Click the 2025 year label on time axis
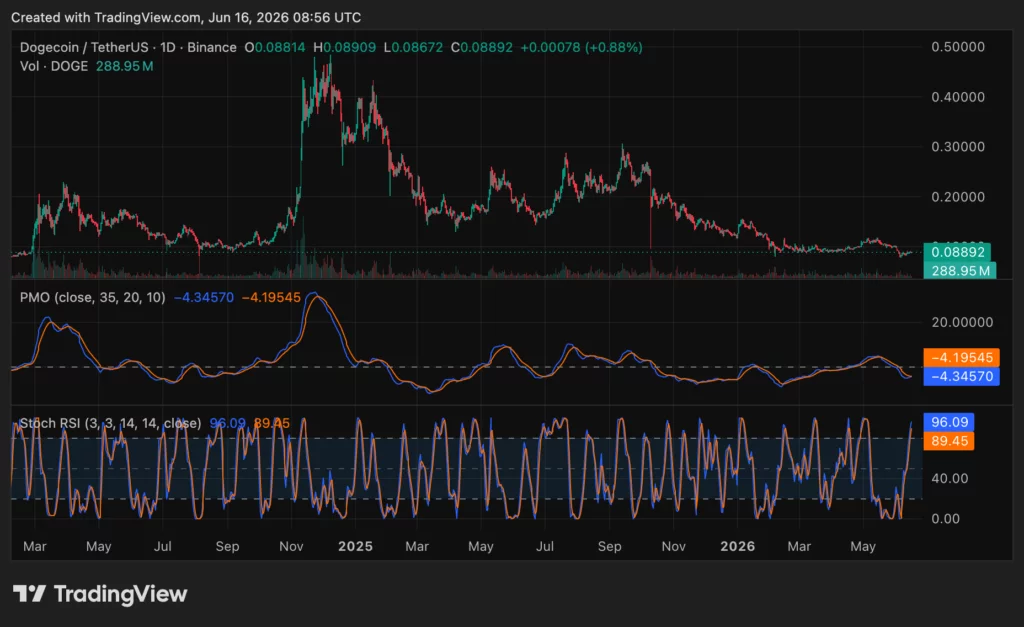Image resolution: width=1024 pixels, height=627 pixels. (x=355, y=546)
